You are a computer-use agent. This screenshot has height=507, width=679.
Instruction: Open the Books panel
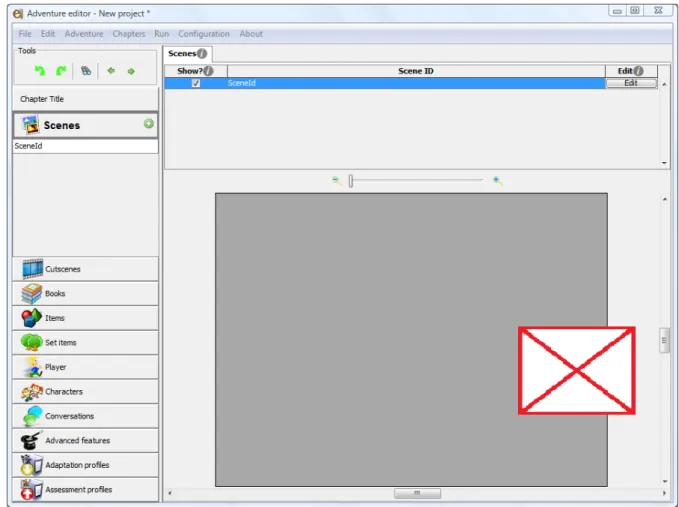[86, 294]
